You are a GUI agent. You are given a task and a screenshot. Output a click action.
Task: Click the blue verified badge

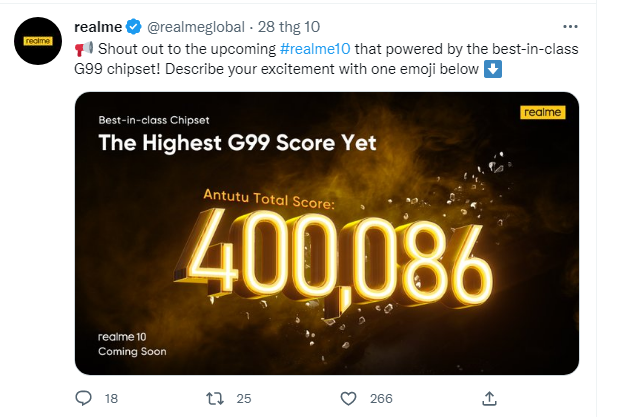[134, 27]
